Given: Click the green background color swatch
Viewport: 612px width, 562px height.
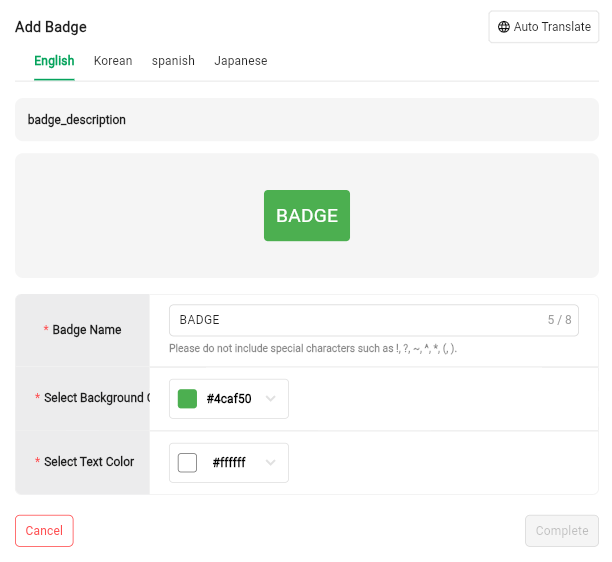Looking at the screenshot, I should pos(187,399).
